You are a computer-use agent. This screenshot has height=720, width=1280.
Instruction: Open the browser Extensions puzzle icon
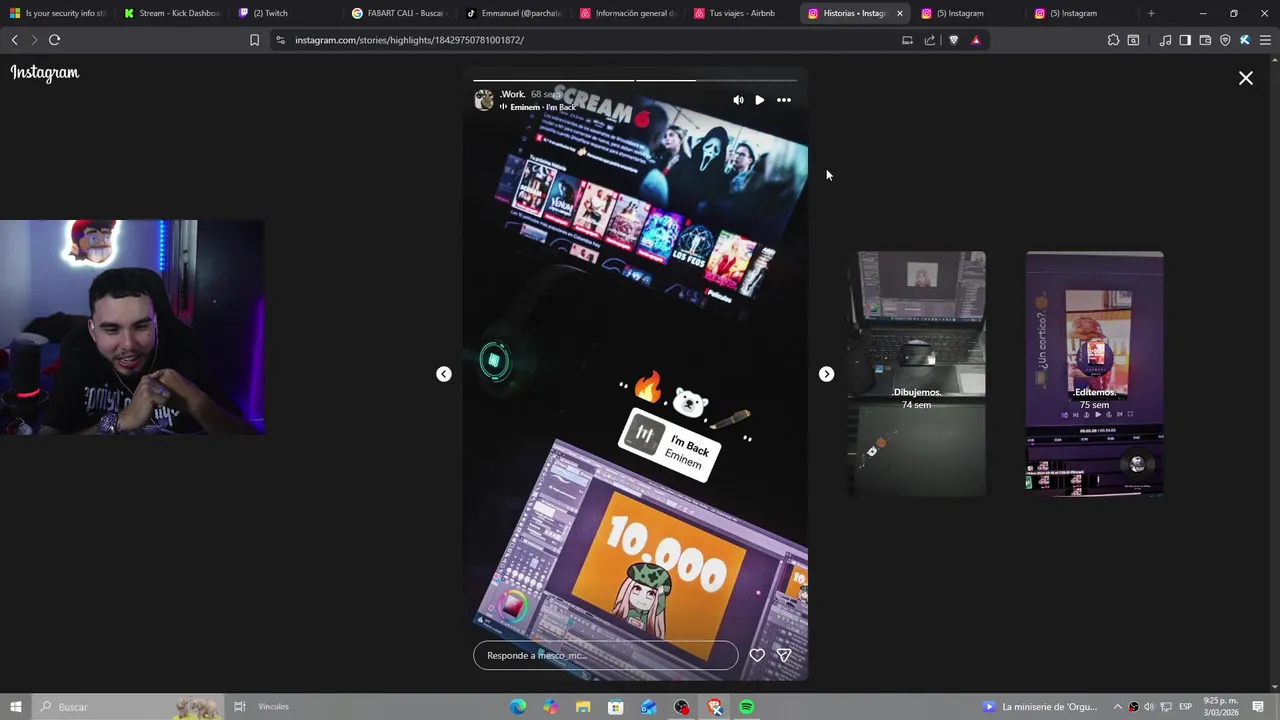(1113, 40)
